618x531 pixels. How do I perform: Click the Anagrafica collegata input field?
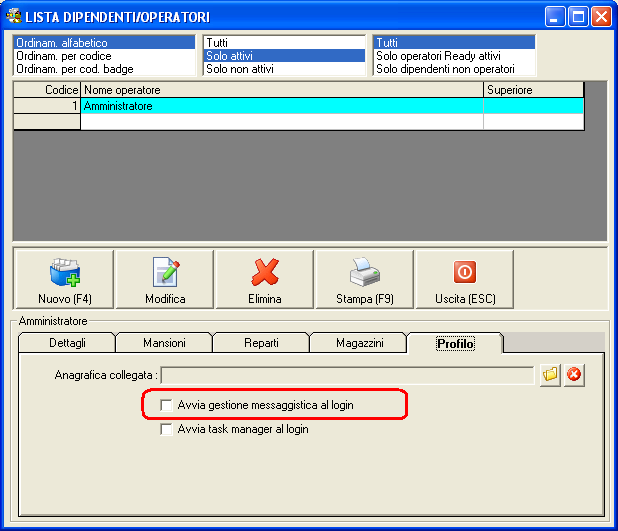pyautogui.click(x=347, y=375)
